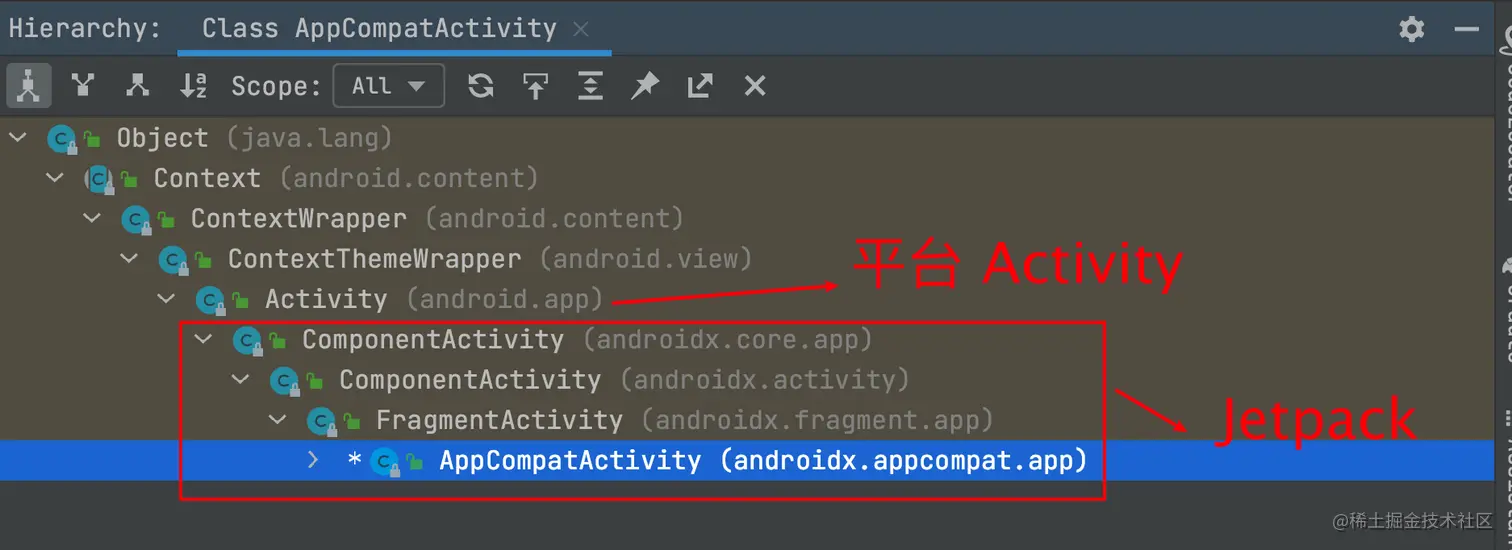Toggle alphabetical sort icon

tap(193, 86)
